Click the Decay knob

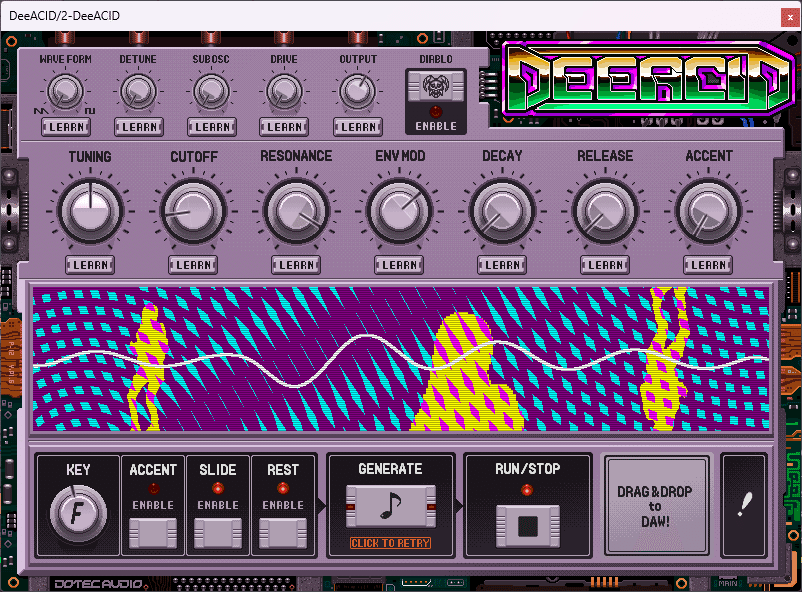[x=502, y=210]
